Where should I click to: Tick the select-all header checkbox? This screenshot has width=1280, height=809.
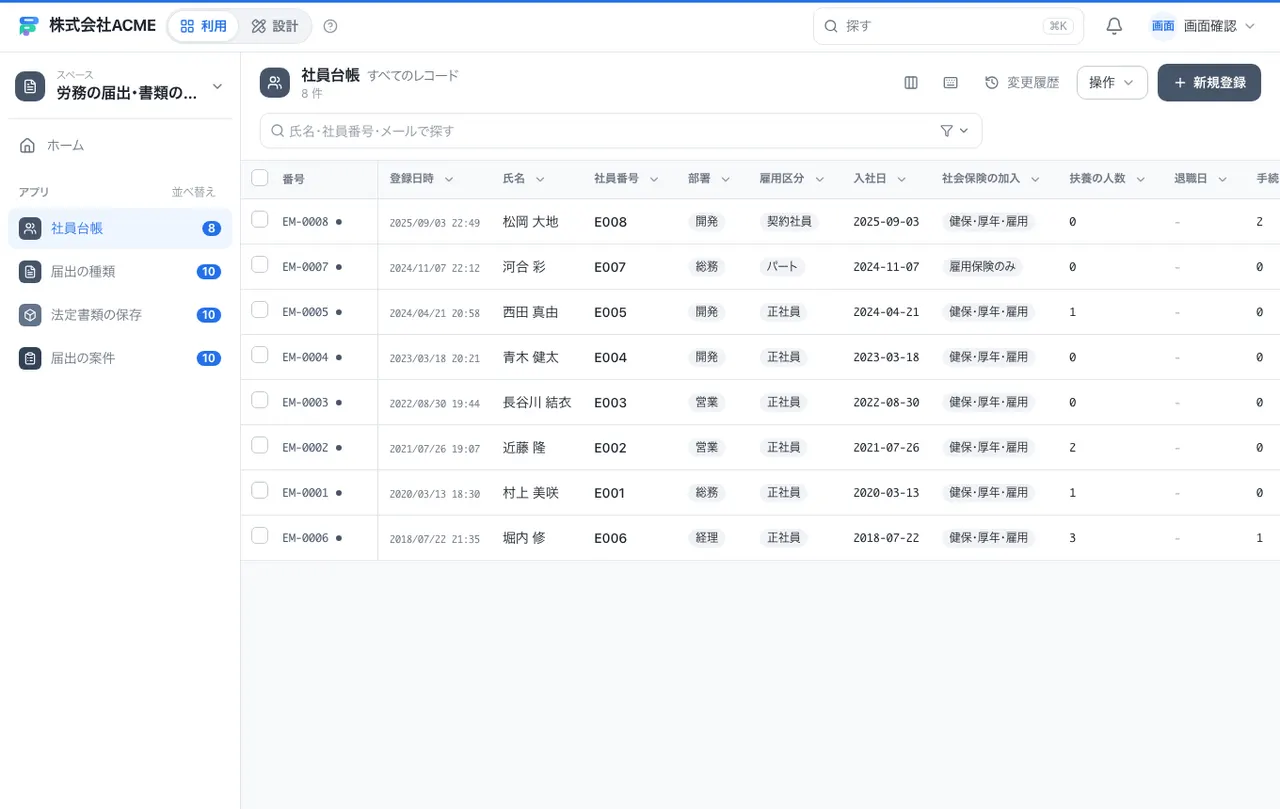[x=260, y=178]
